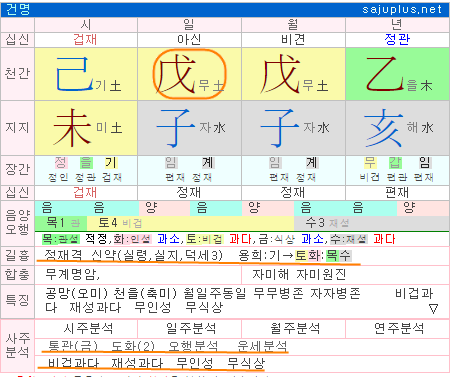
Task: Click the 子 branch in the 월 column
Action: coord(279,128)
